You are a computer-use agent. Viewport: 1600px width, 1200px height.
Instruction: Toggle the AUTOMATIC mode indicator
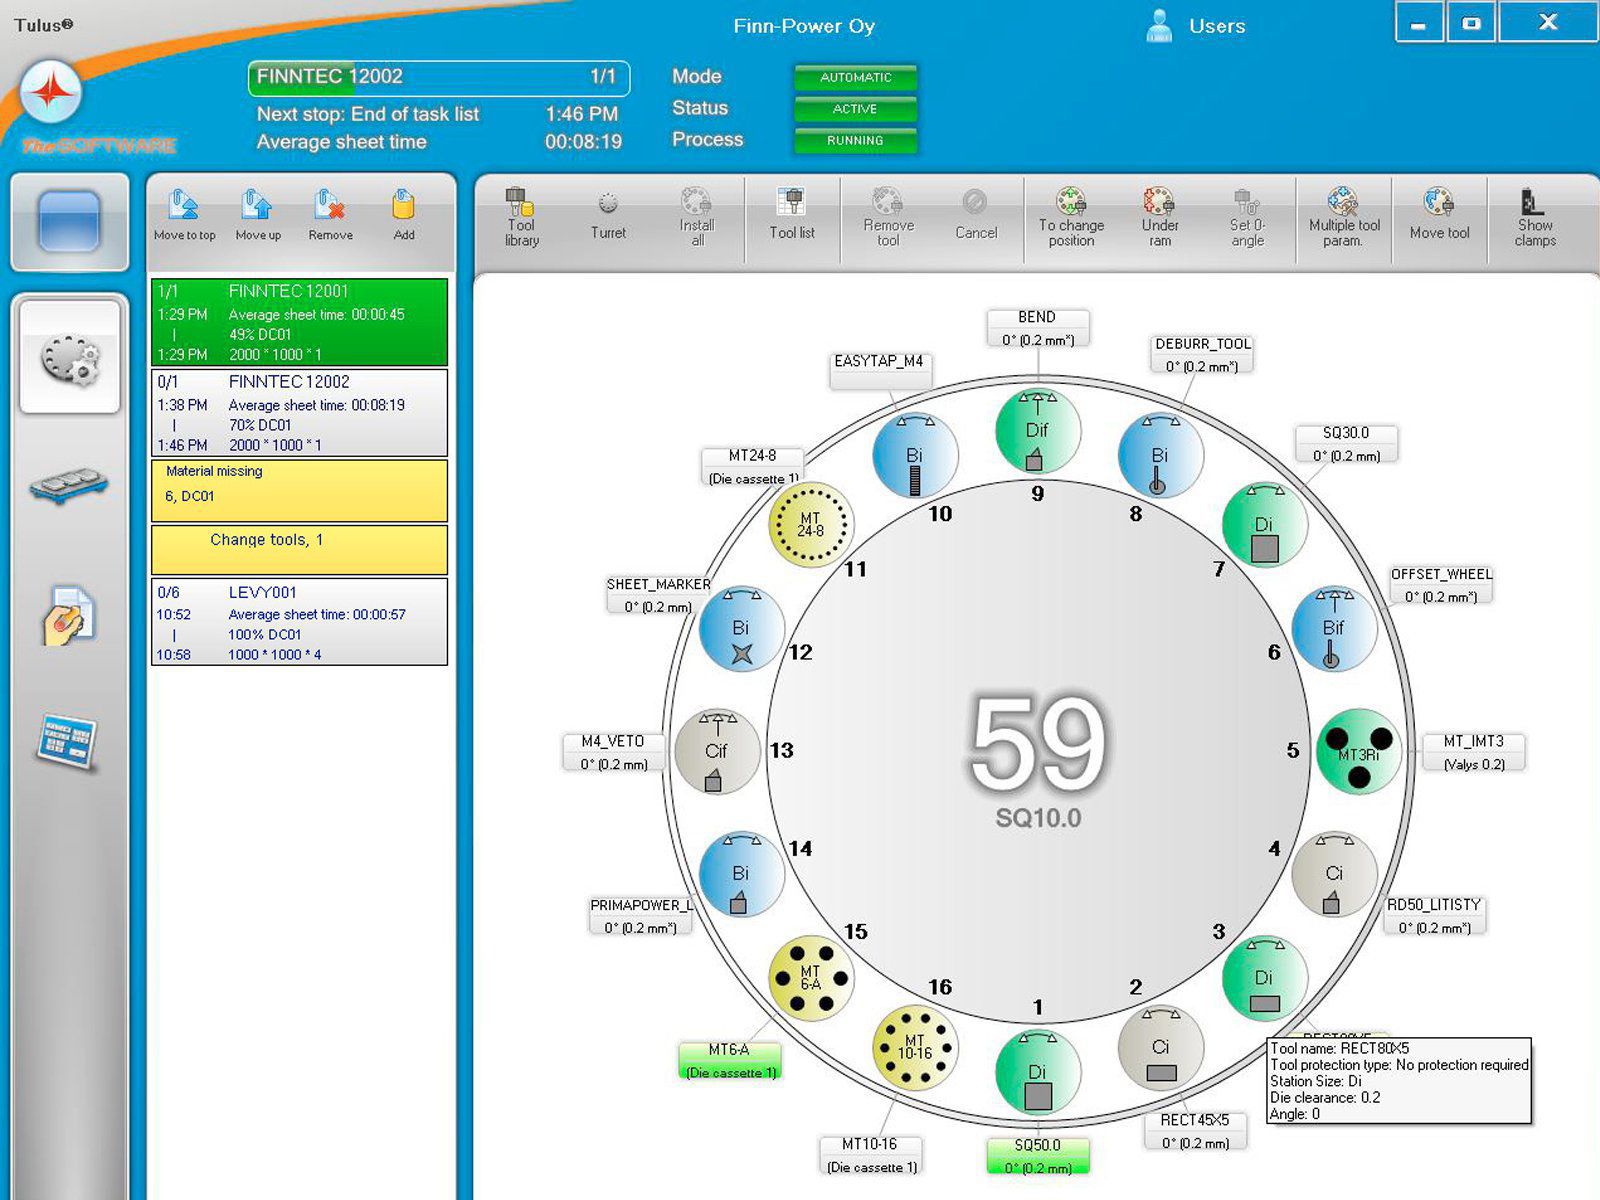click(x=855, y=77)
